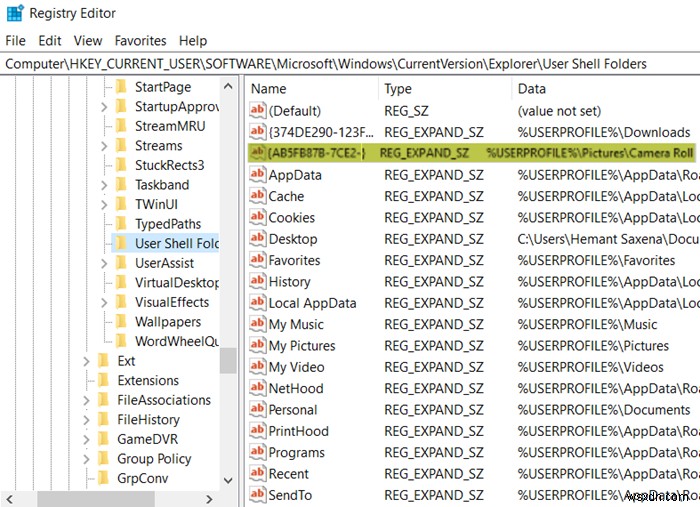Click tree pane scroll down arrow
The width and height of the screenshot is (700, 507).
click(x=228, y=480)
